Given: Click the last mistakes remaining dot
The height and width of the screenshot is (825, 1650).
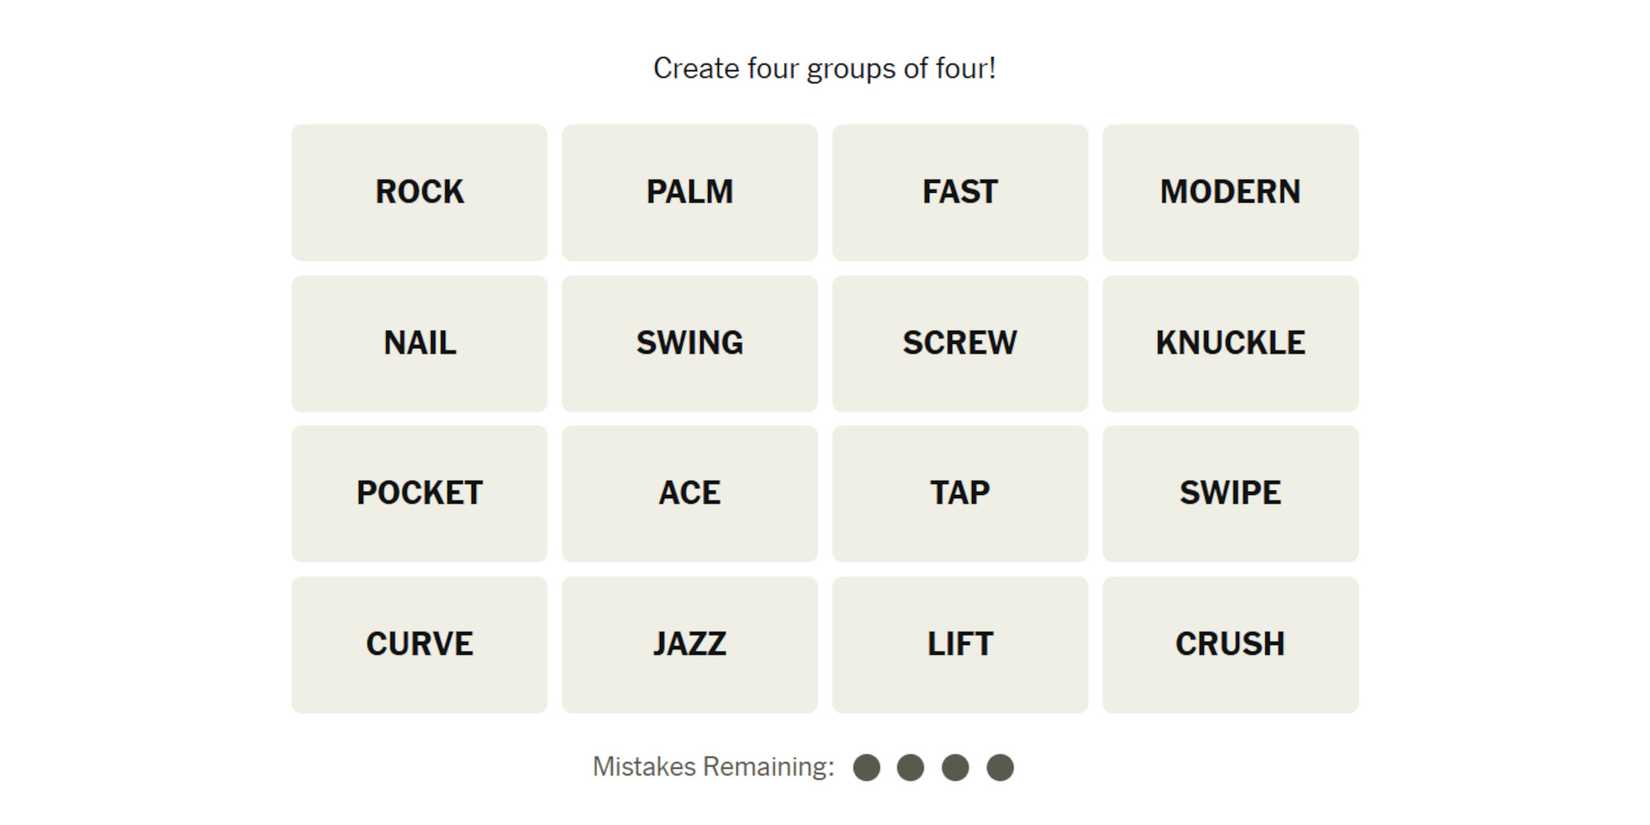Looking at the screenshot, I should coord(1000,767).
